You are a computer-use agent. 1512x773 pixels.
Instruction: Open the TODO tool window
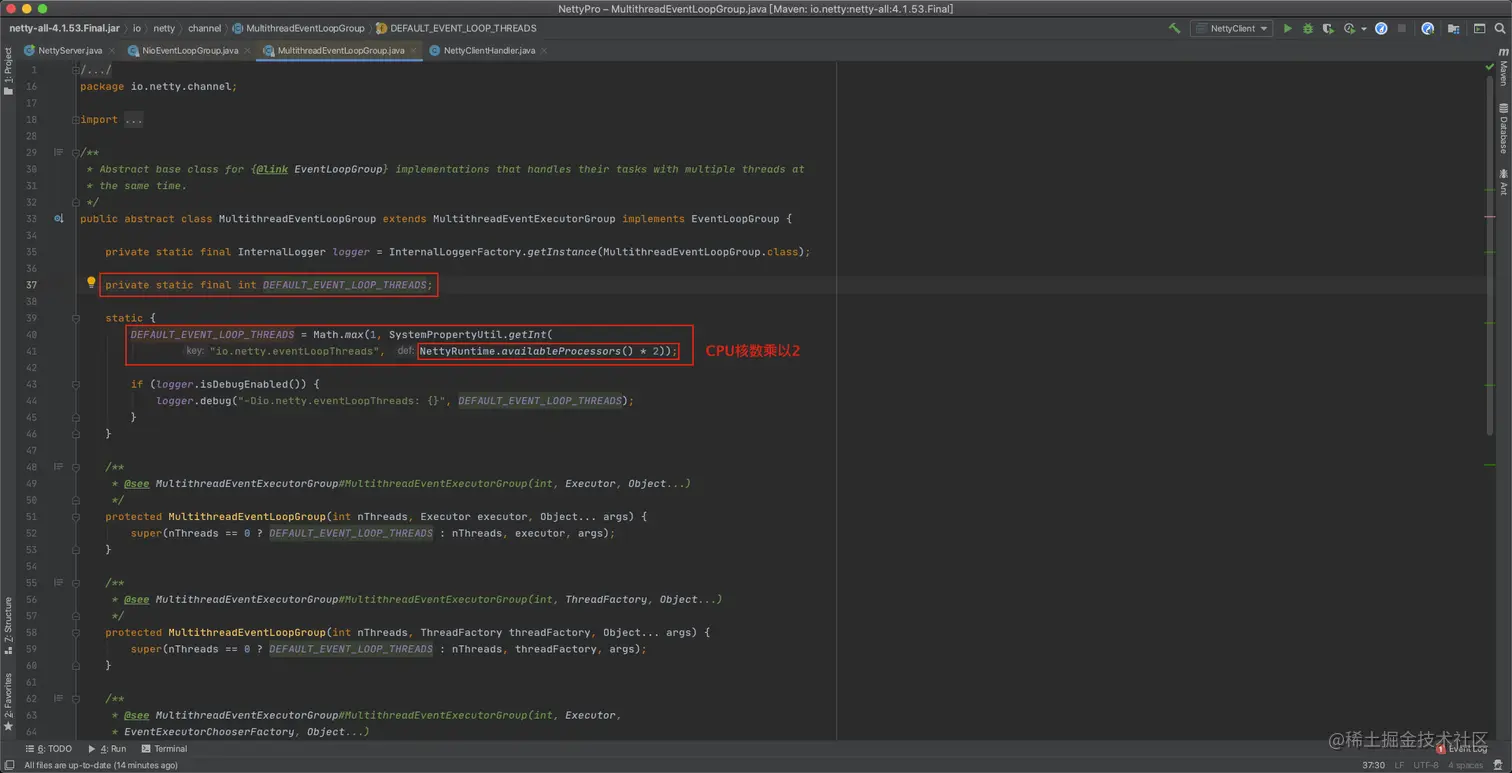[x=49, y=748]
